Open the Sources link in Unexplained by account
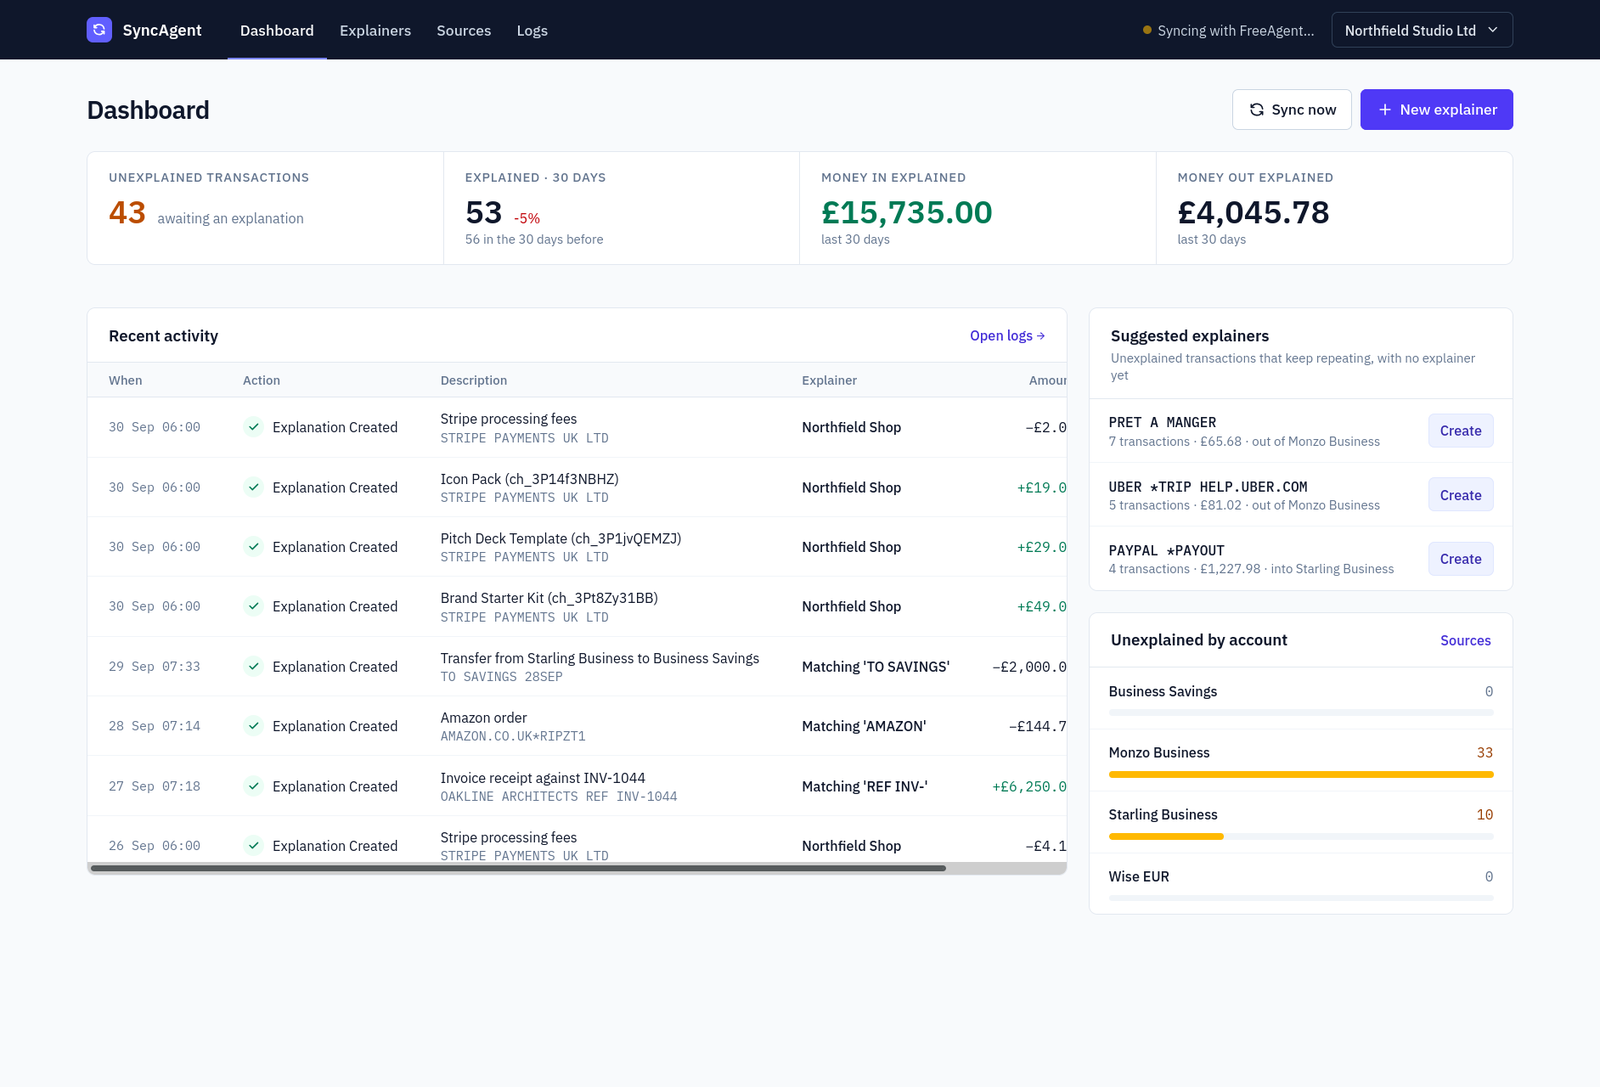This screenshot has height=1087, width=1600. pyautogui.click(x=1465, y=640)
